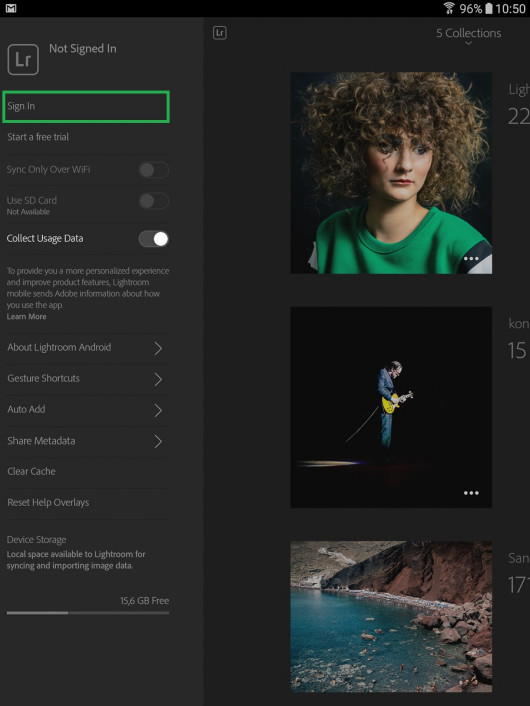530x706 pixels.
Task: Expand chevron next to Gesture Shortcuts
Action: click(x=158, y=379)
